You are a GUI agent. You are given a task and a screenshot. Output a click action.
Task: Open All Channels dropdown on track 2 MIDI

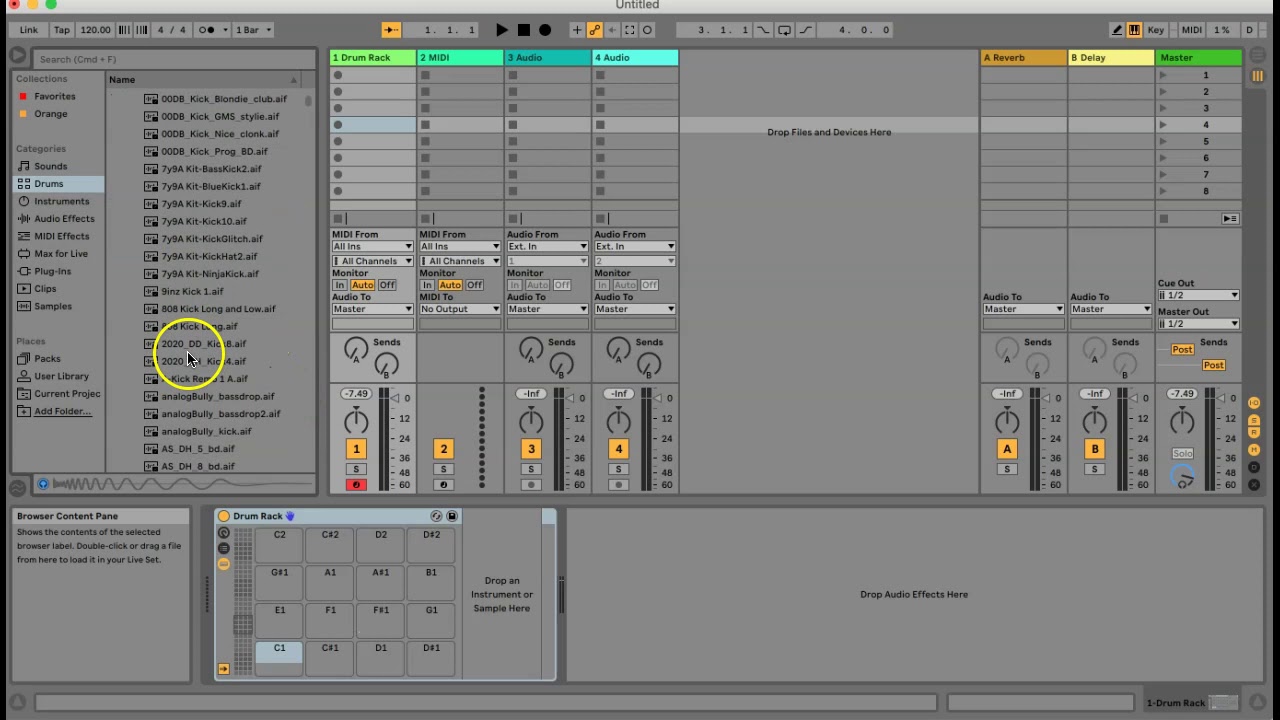click(460, 262)
